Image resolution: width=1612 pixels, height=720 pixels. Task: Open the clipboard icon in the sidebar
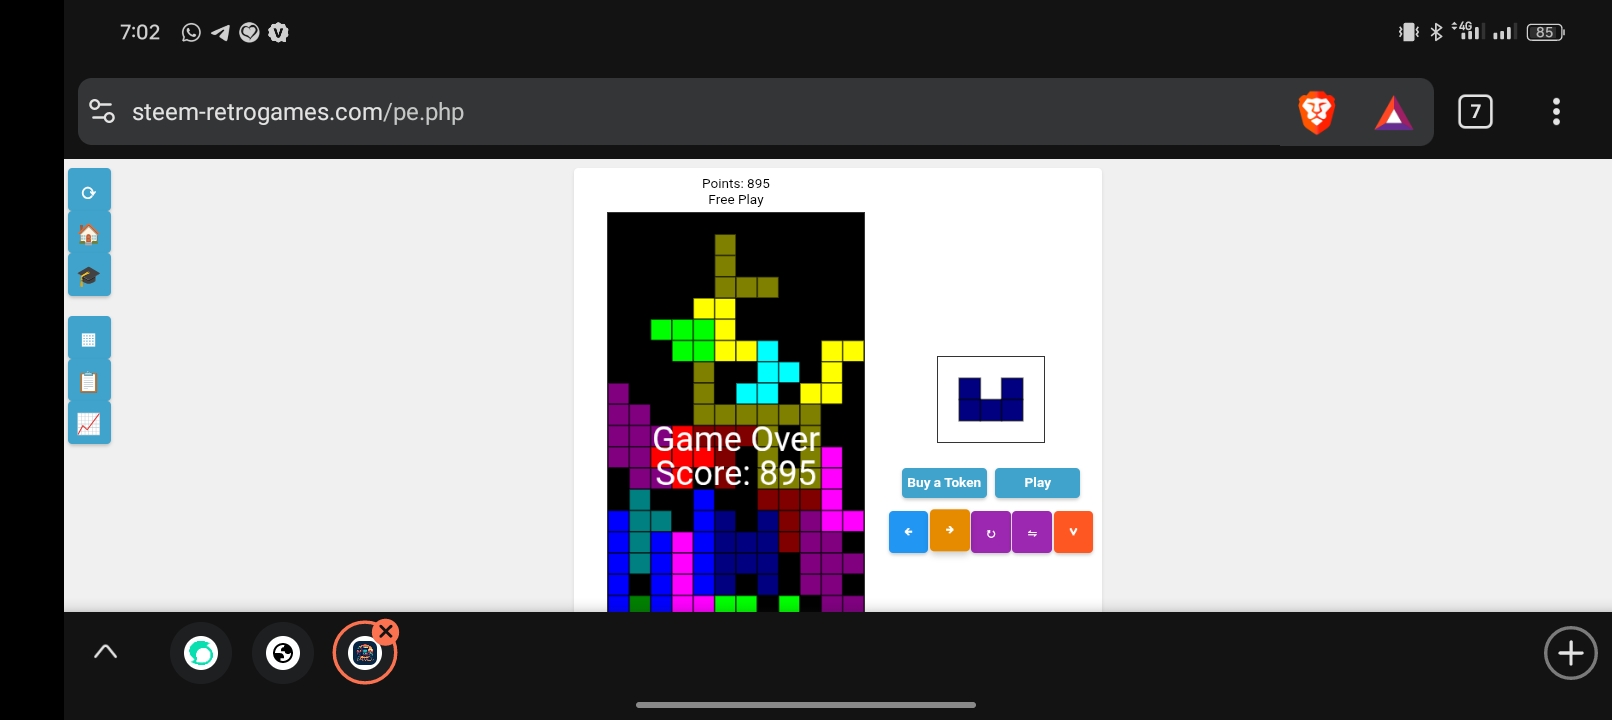[89, 381]
